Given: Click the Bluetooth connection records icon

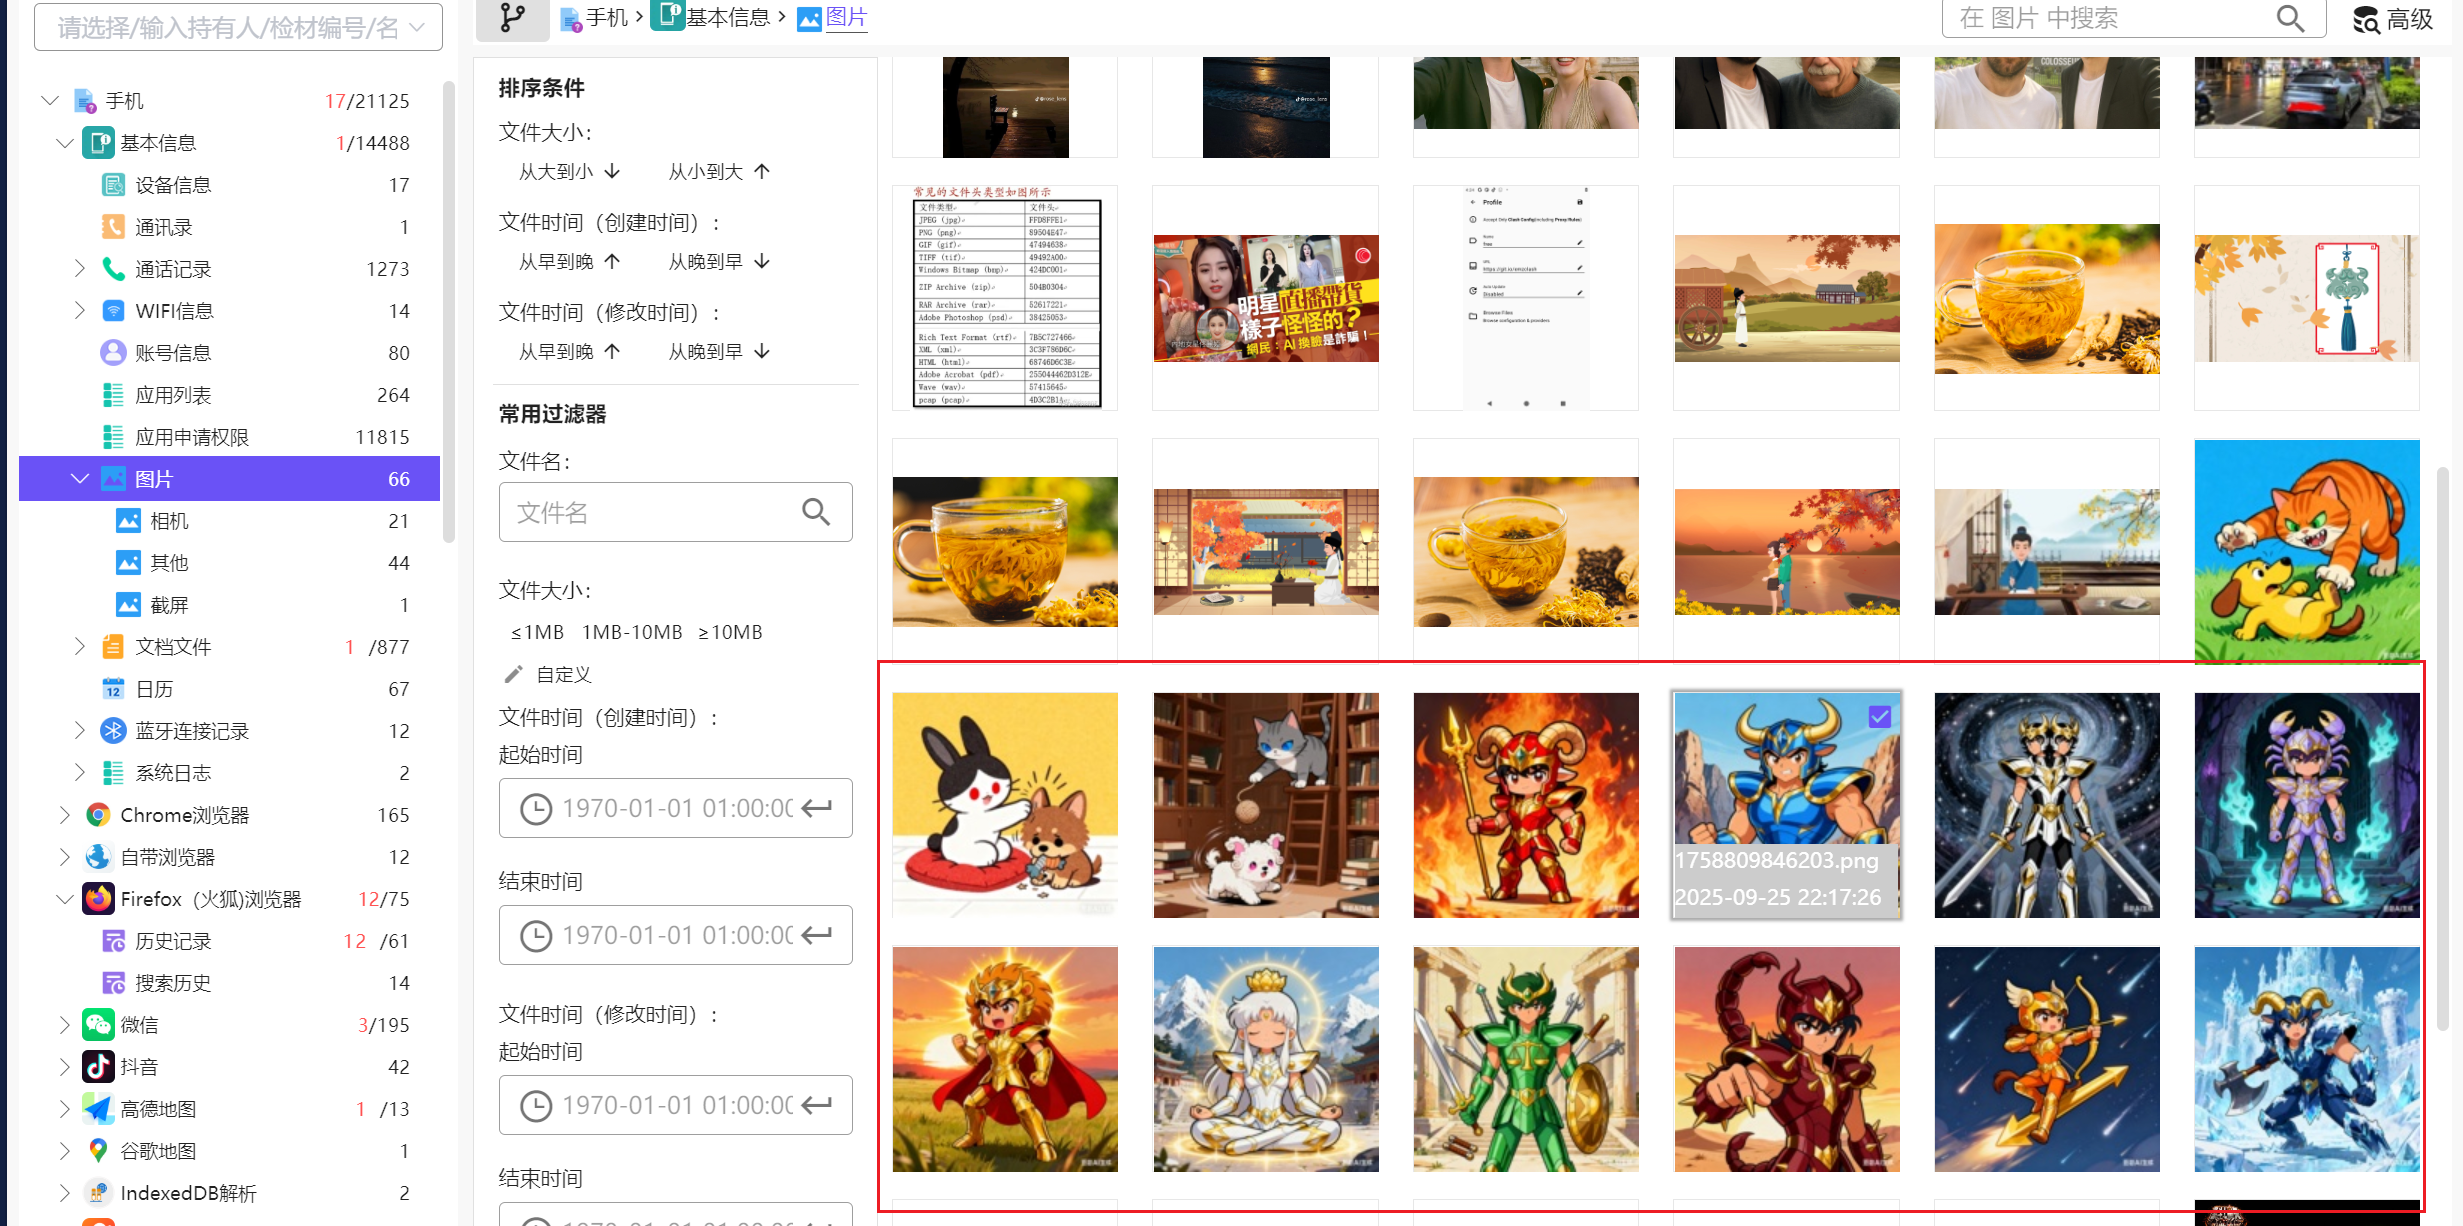Looking at the screenshot, I should 113,731.
